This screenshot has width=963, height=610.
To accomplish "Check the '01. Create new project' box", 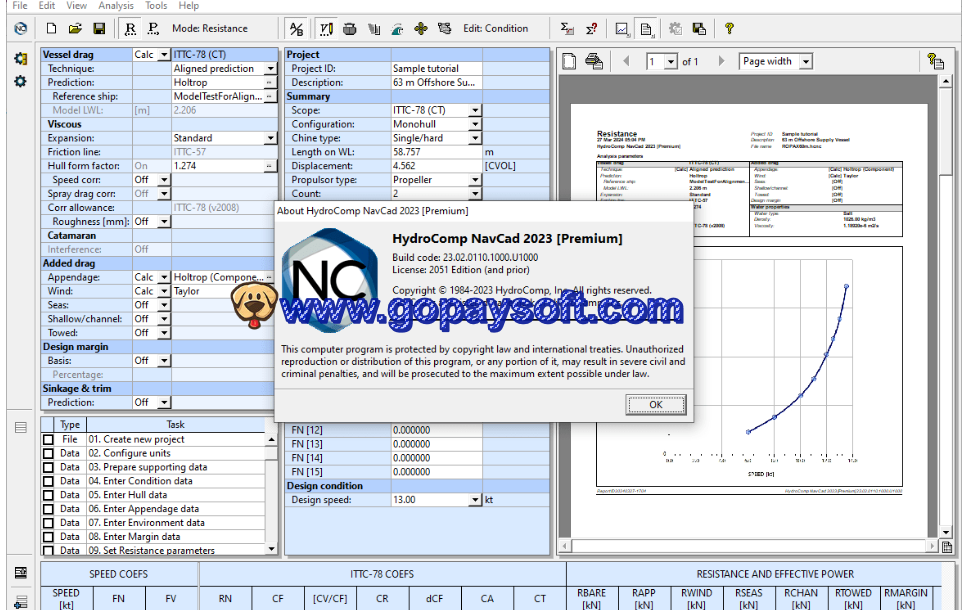I will [x=49, y=440].
